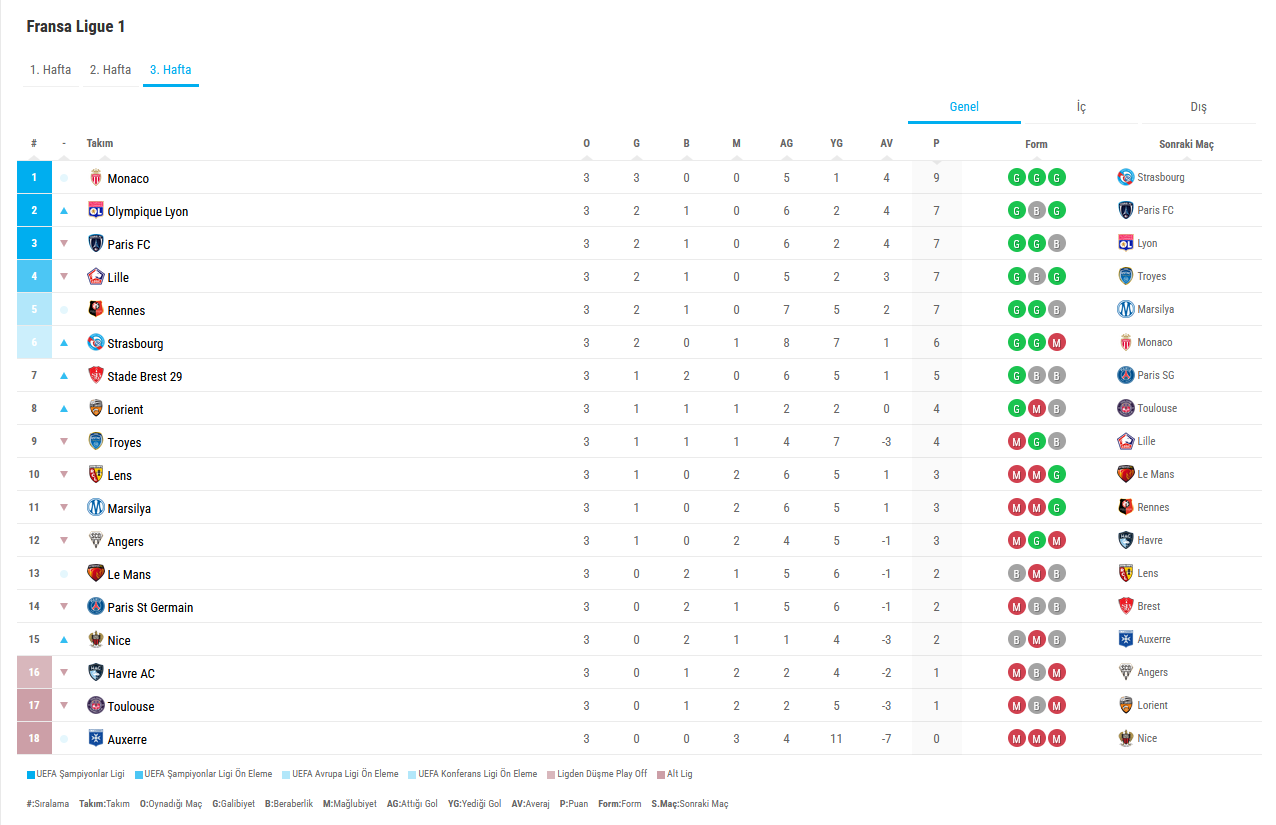The height and width of the screenshot is (825, 1276).
Task: Click first form circle in Monaco row
Action: tap(1016, 178)
